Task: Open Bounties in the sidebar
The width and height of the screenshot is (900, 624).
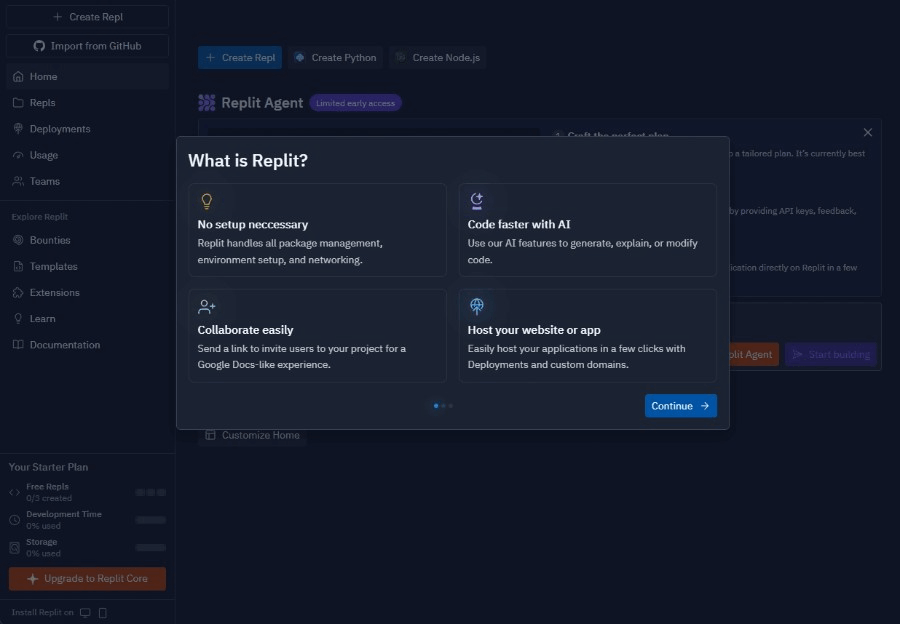Action: (87, 240)
